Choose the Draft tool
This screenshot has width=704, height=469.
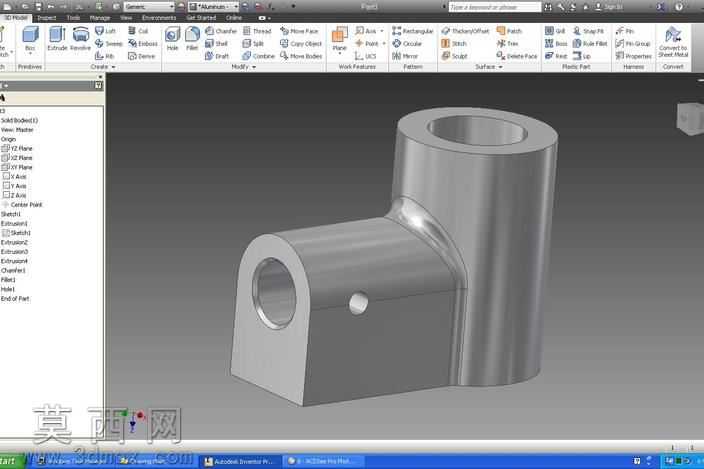click(217, 56)
